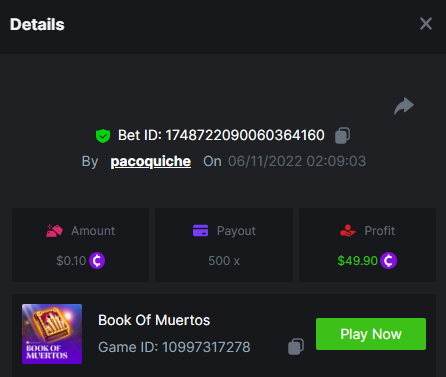Screen dimensions: 446x377
Task: Click the coin icon beside $49.90 profit
Action: [388, 261]
